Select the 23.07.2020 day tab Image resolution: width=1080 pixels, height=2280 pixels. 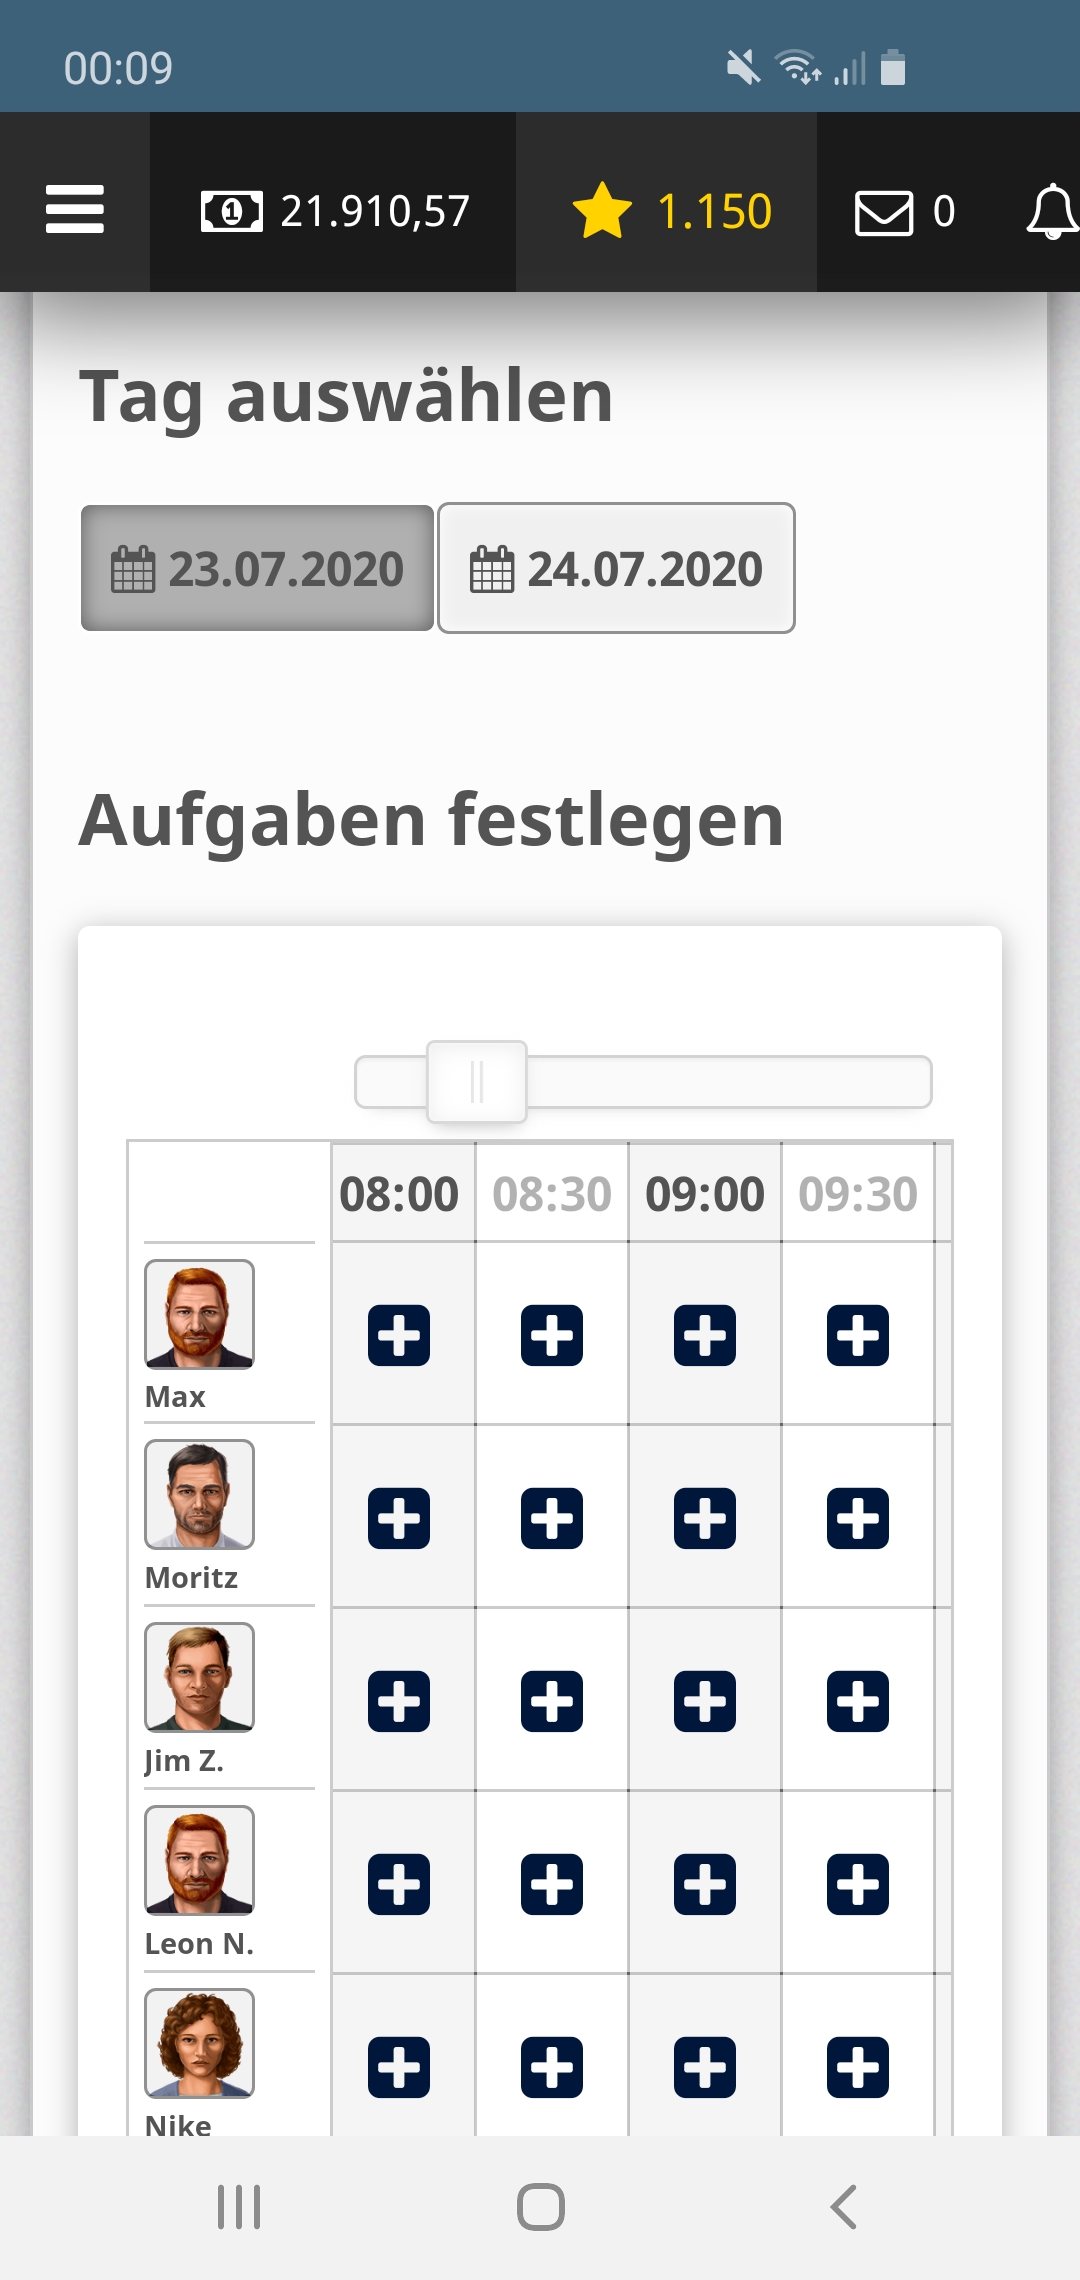coord(258,569)
